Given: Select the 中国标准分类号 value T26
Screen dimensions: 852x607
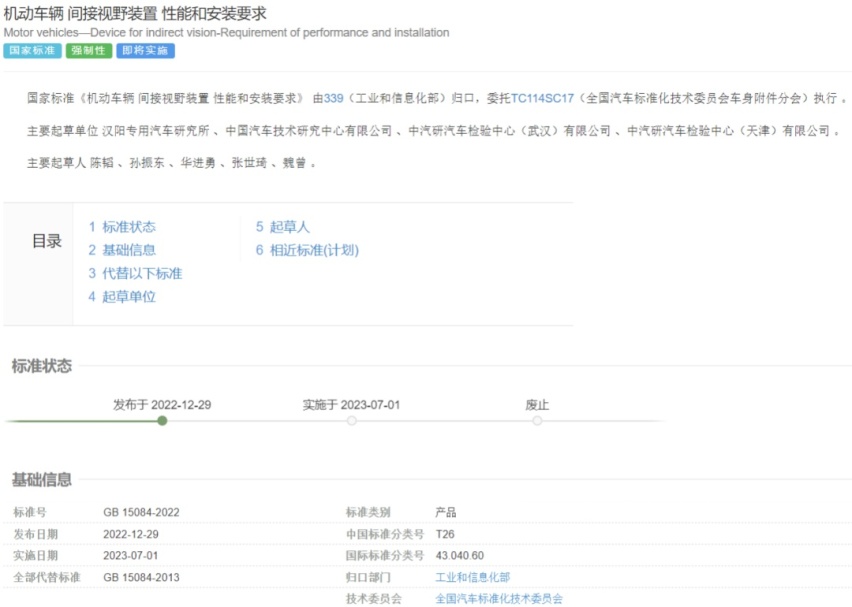Looking at the screenshot, I should pos(444,534).
